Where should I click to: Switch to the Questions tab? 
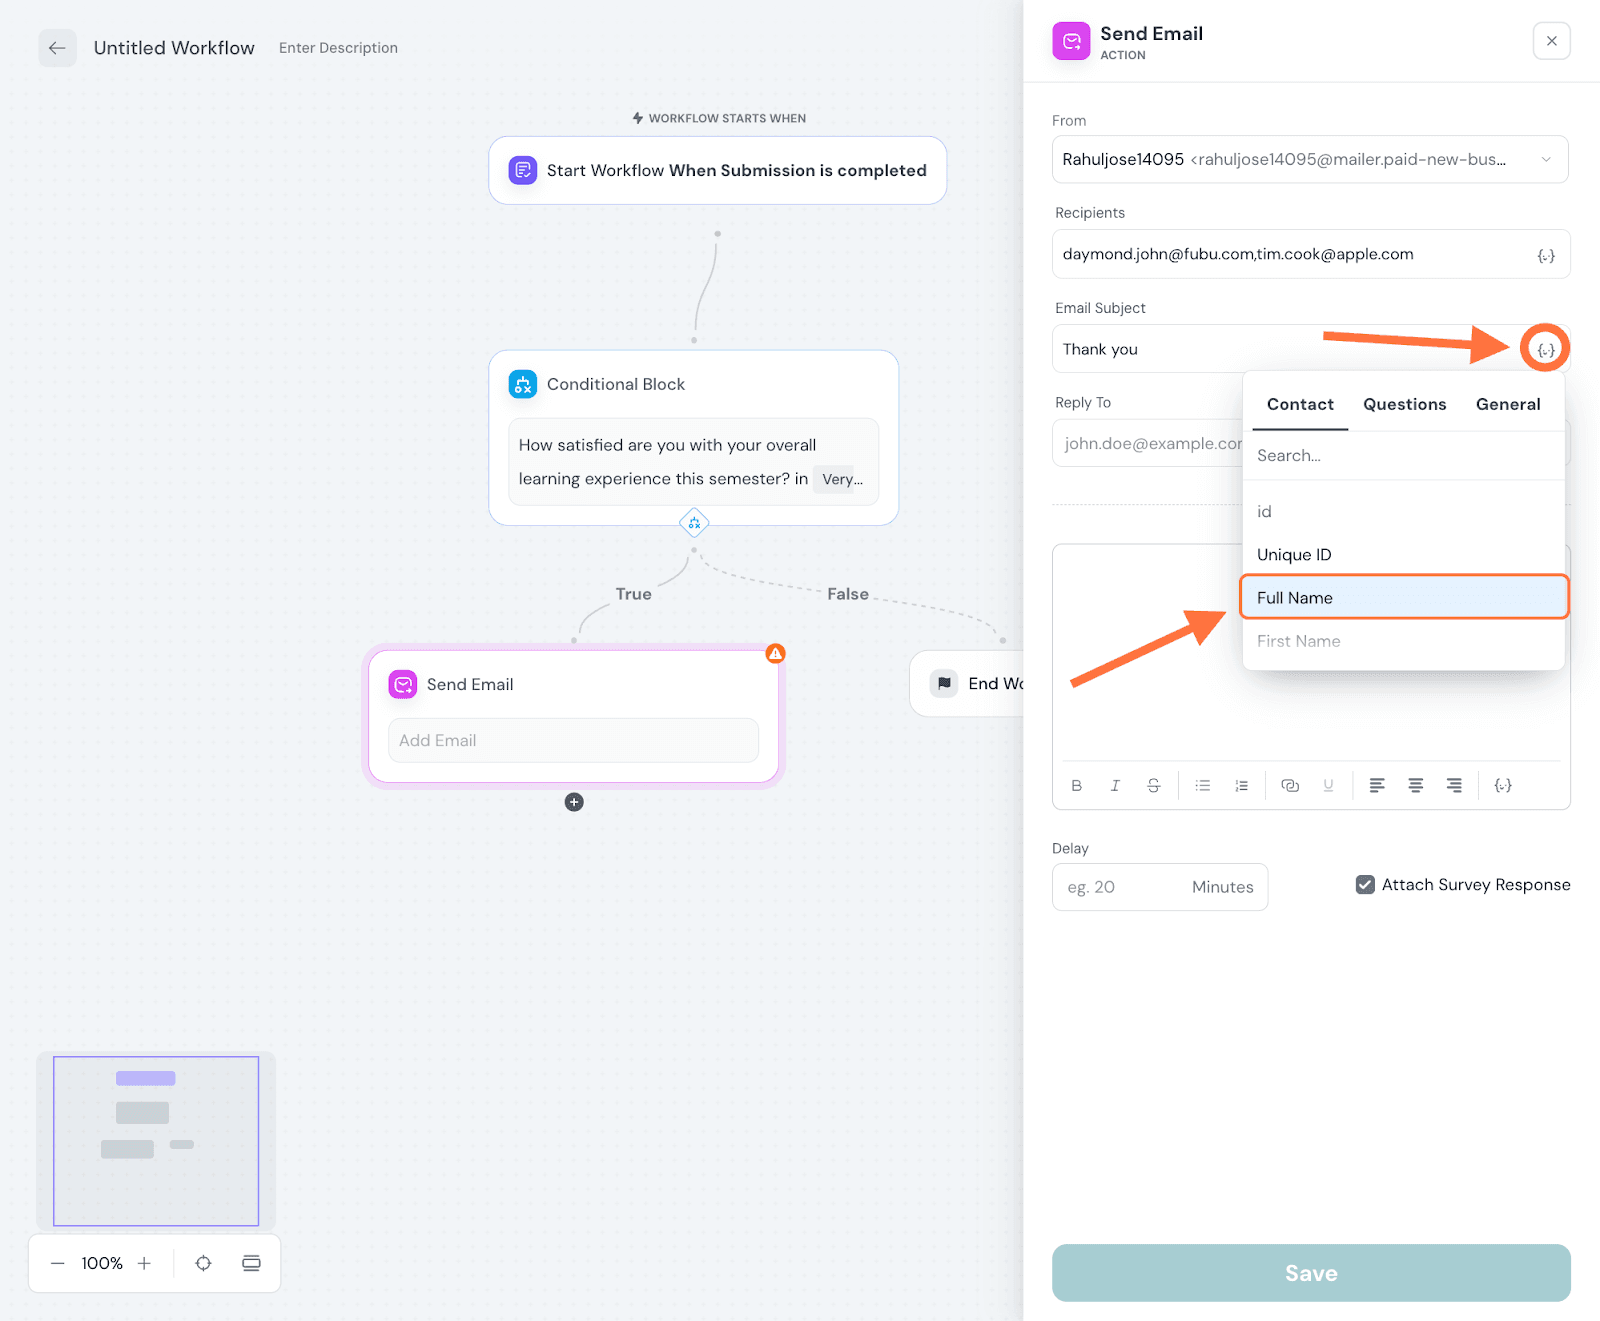(1404, 404)
